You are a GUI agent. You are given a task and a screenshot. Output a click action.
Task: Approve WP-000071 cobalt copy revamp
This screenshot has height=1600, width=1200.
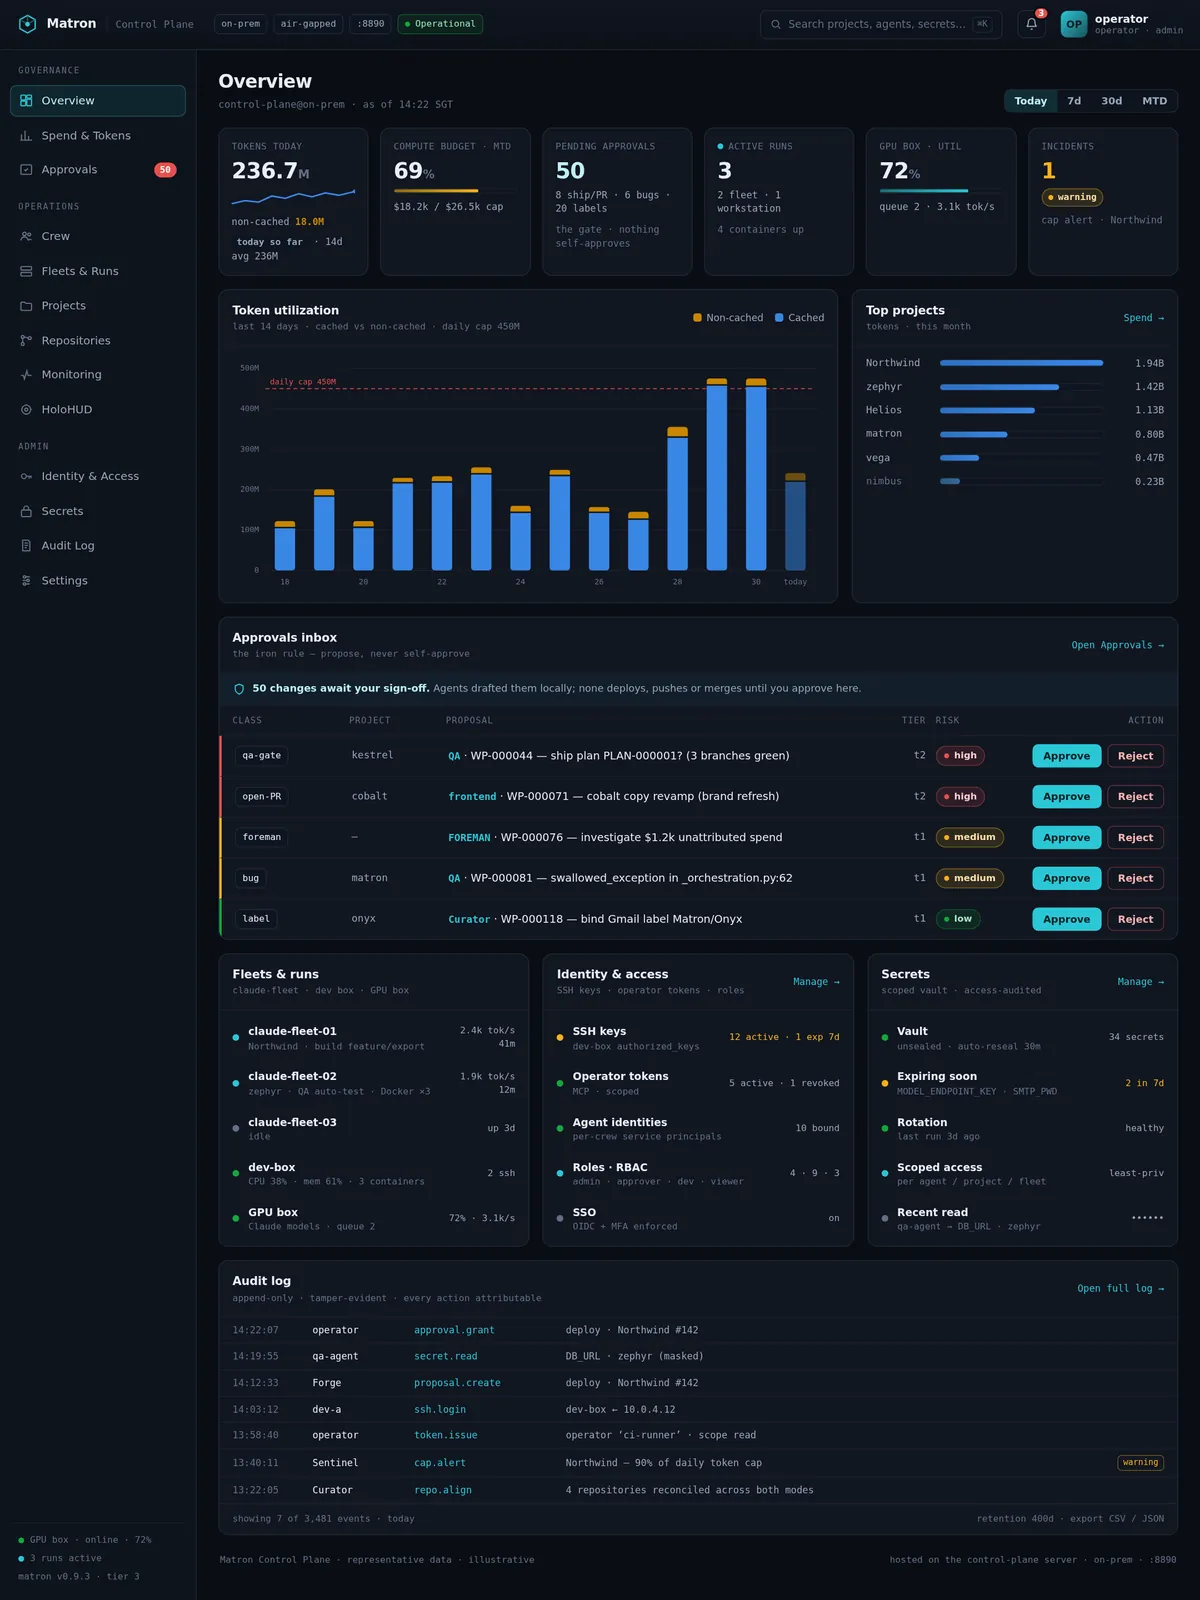click(x=1066, y=797)
